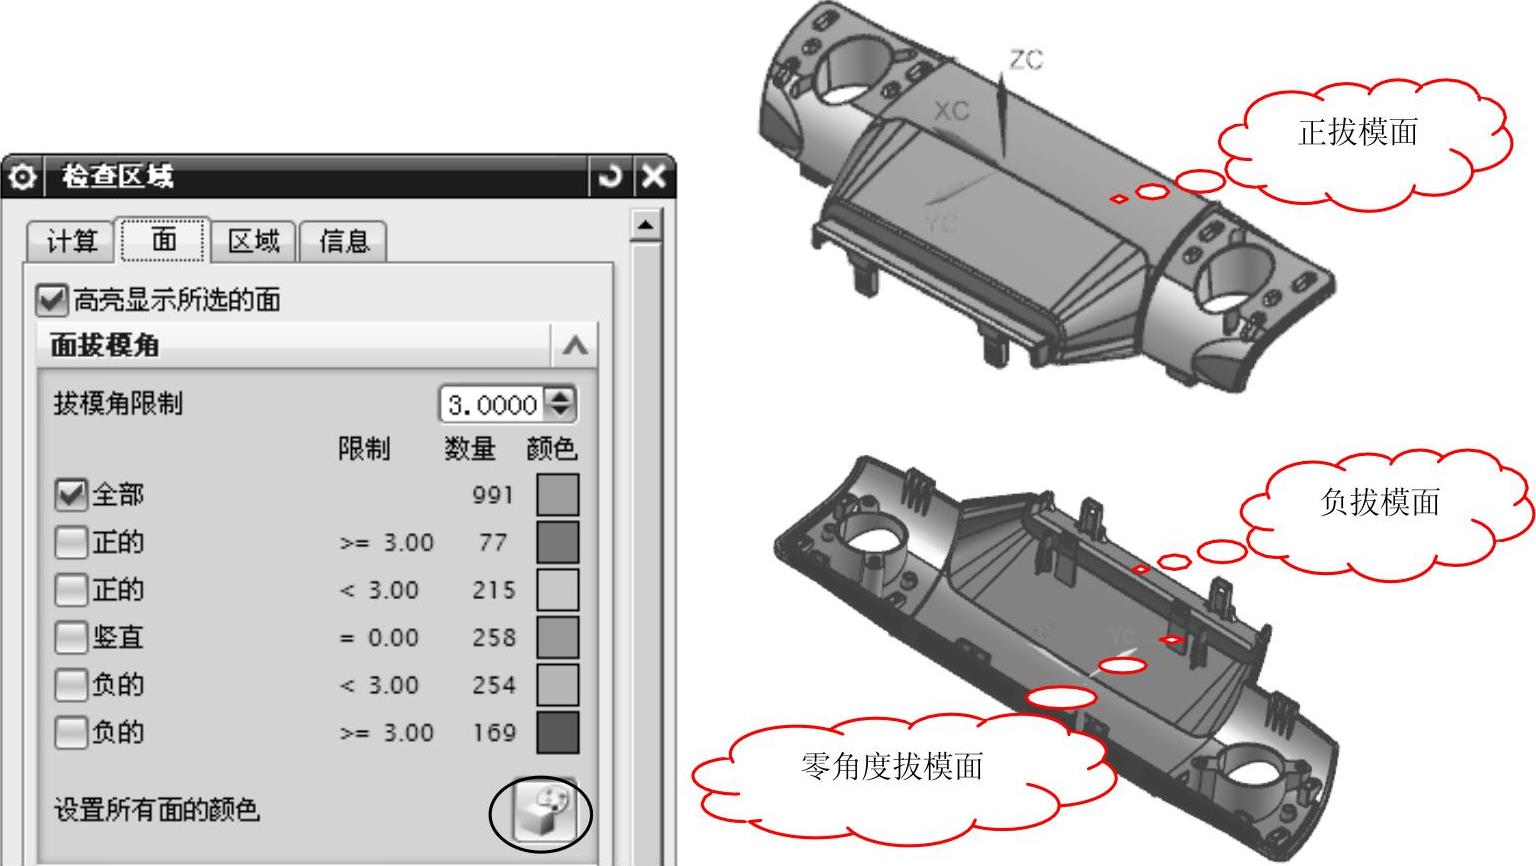Screen dimensions: 1536x866
Task: Click the 负的 >= 3.00 color swatch
Action: pyautogui.click(x=558, y=733)
